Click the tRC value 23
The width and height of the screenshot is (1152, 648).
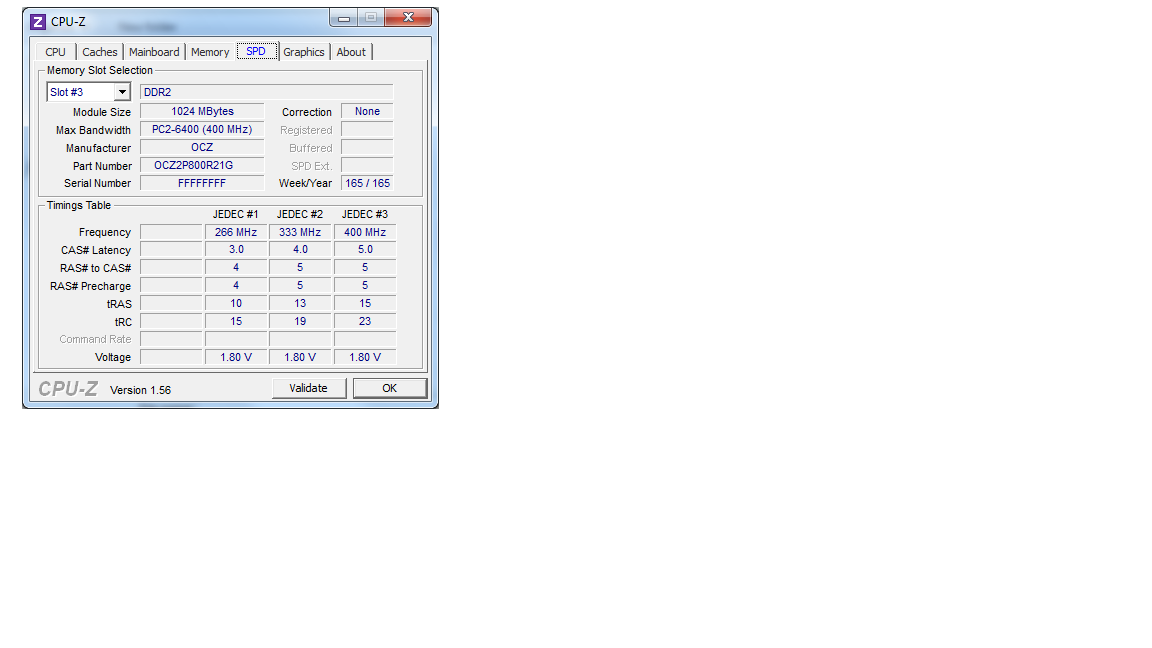(365, 321)
